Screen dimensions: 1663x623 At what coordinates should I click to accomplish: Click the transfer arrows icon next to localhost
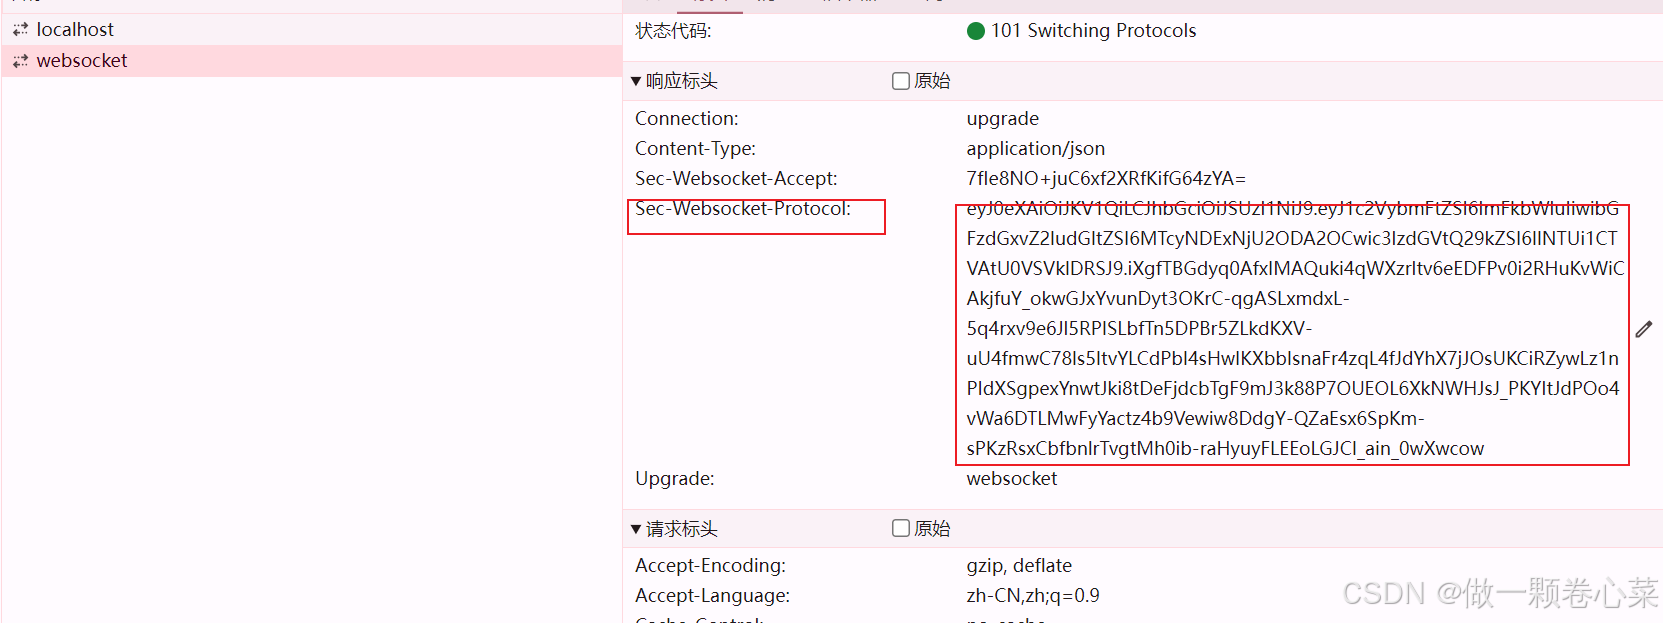pos(20,29)
